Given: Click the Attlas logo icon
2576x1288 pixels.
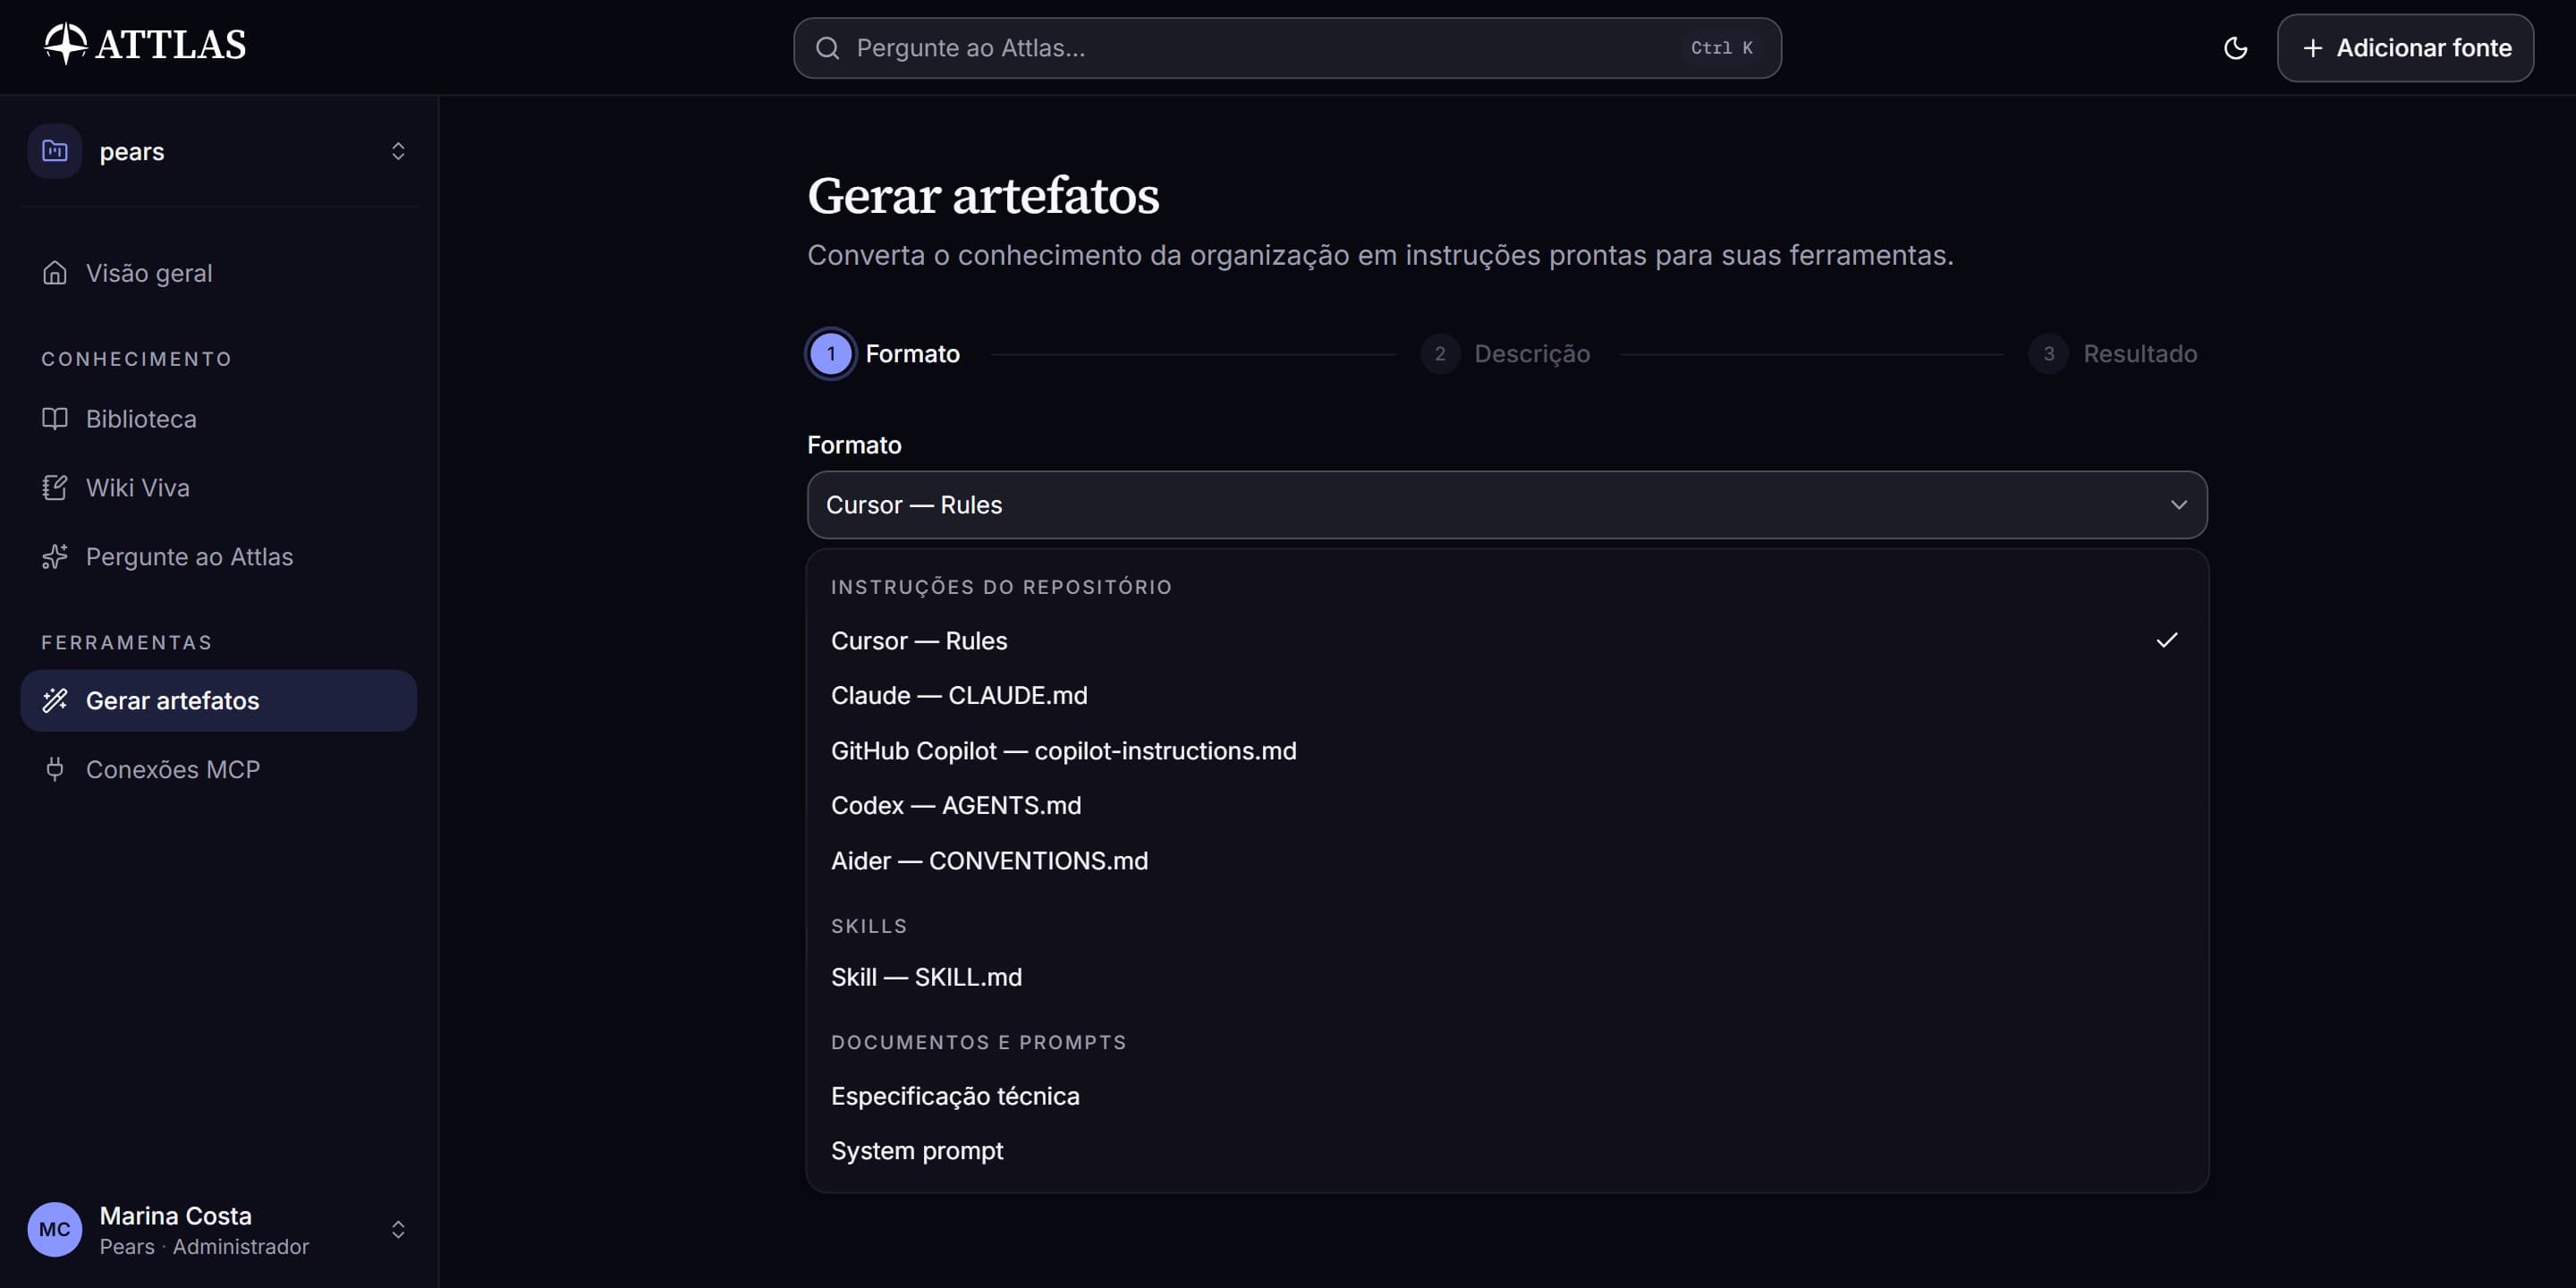Looking at the screenshot, I should click(65, 44).
